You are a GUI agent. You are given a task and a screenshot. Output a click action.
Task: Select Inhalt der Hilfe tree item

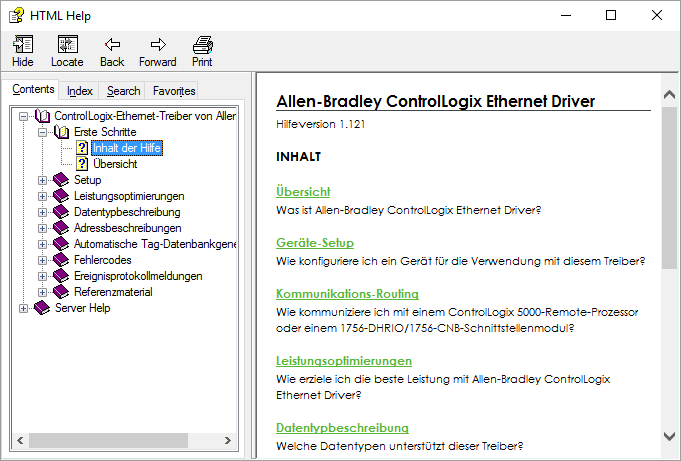(x=127, y=148)
